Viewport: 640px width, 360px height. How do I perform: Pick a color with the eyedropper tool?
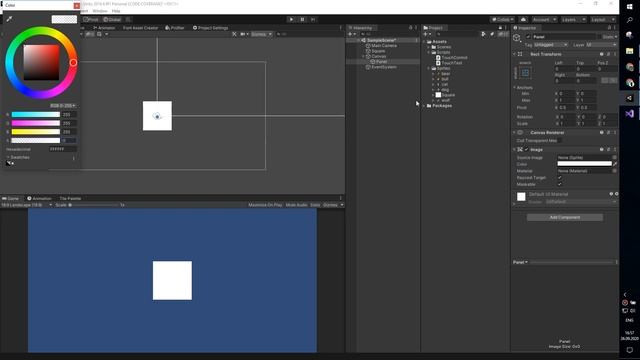click(9, 19)
